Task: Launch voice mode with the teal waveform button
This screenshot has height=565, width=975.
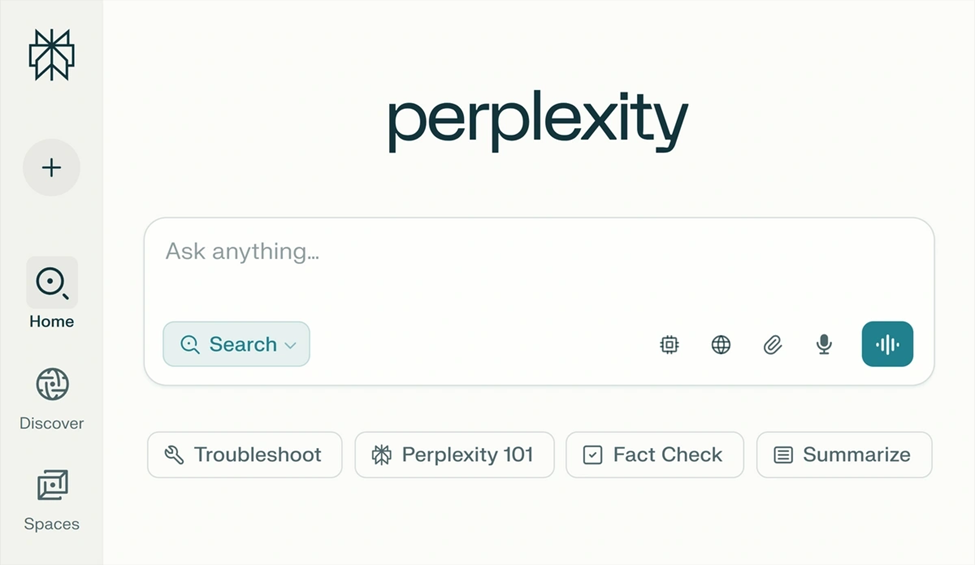Action: pos(887,344)
